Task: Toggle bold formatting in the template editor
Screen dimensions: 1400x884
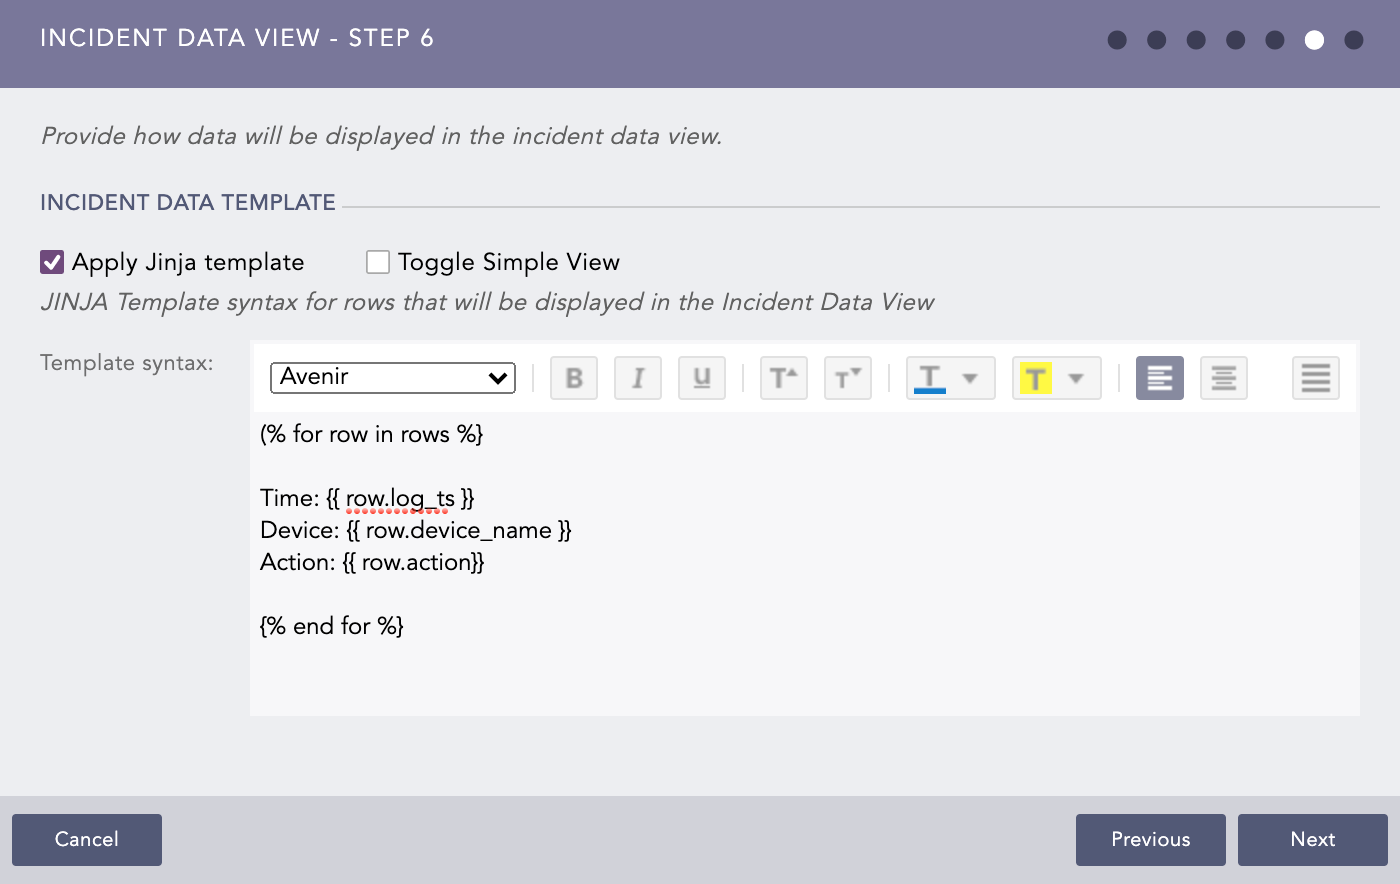Action: 573,378
